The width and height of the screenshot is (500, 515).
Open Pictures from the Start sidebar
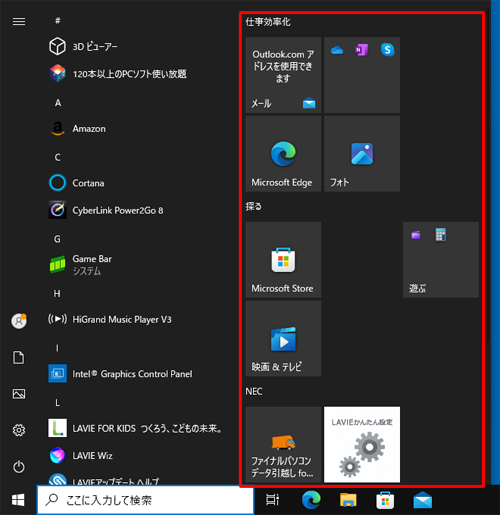(x=19, y=394)
